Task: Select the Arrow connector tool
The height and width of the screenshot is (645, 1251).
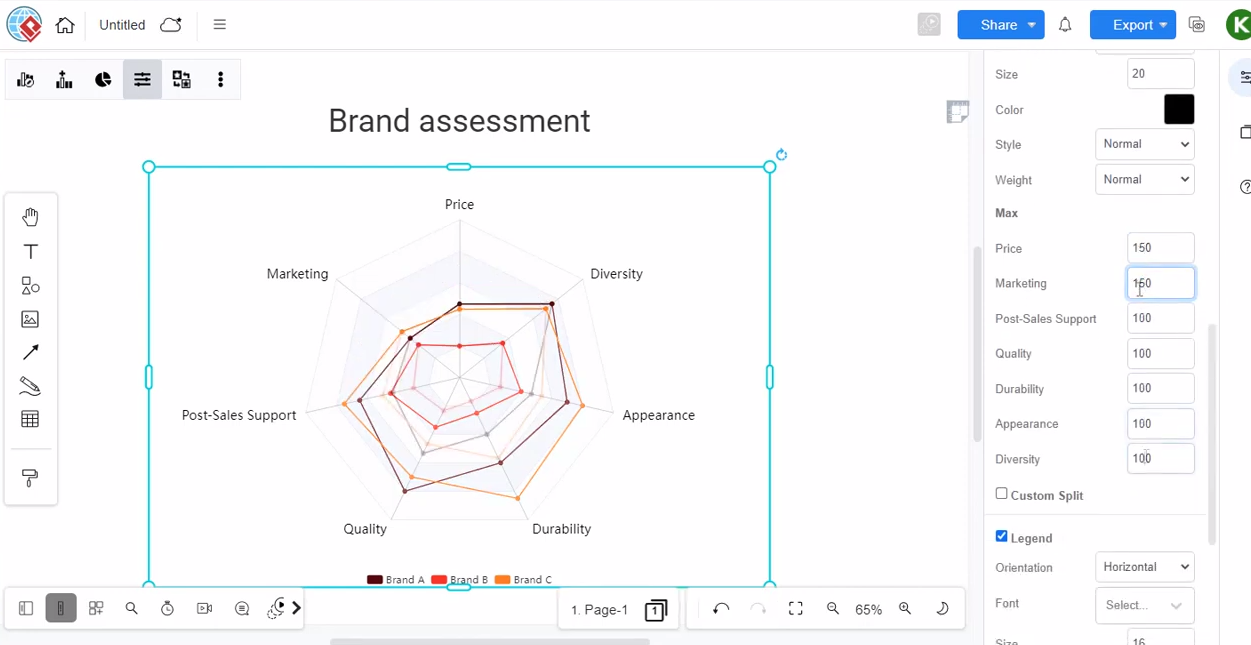Action: coord(30,353)
